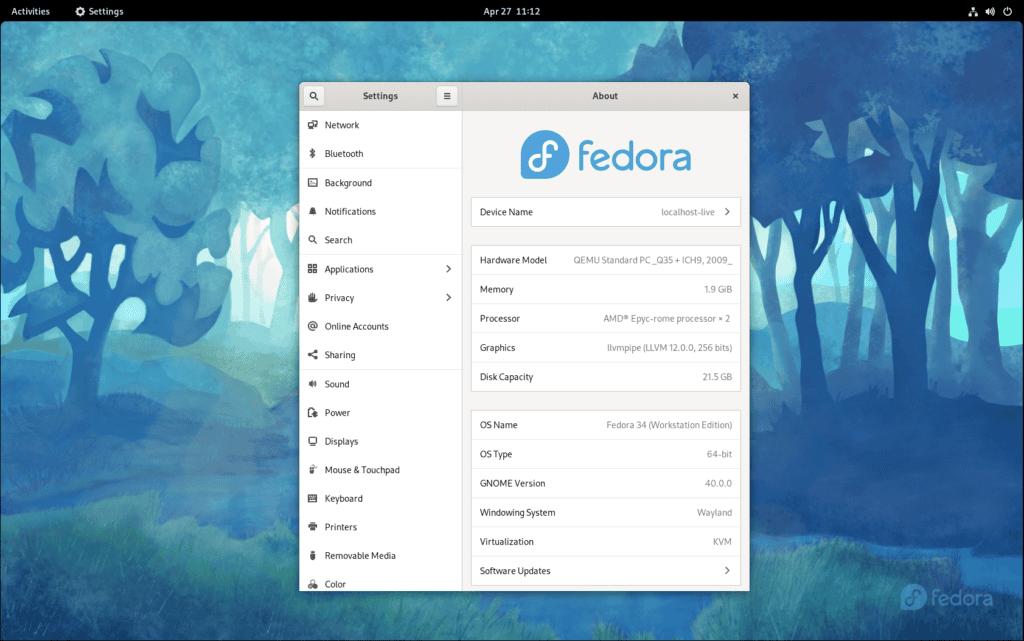Open Device Name chevron
The width and height of the screenshot is (1024, 641).
click(727, 212)
